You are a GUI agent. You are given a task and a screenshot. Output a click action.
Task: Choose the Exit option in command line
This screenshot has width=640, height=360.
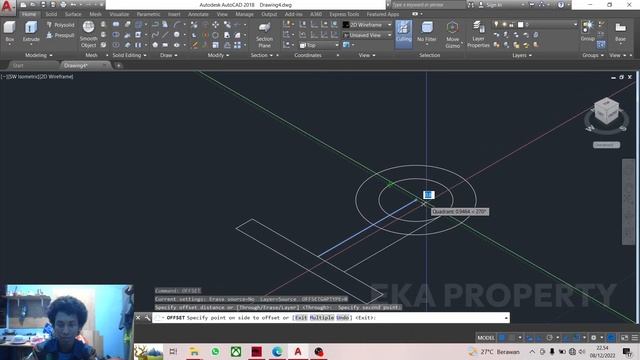(x=301, y=318)
